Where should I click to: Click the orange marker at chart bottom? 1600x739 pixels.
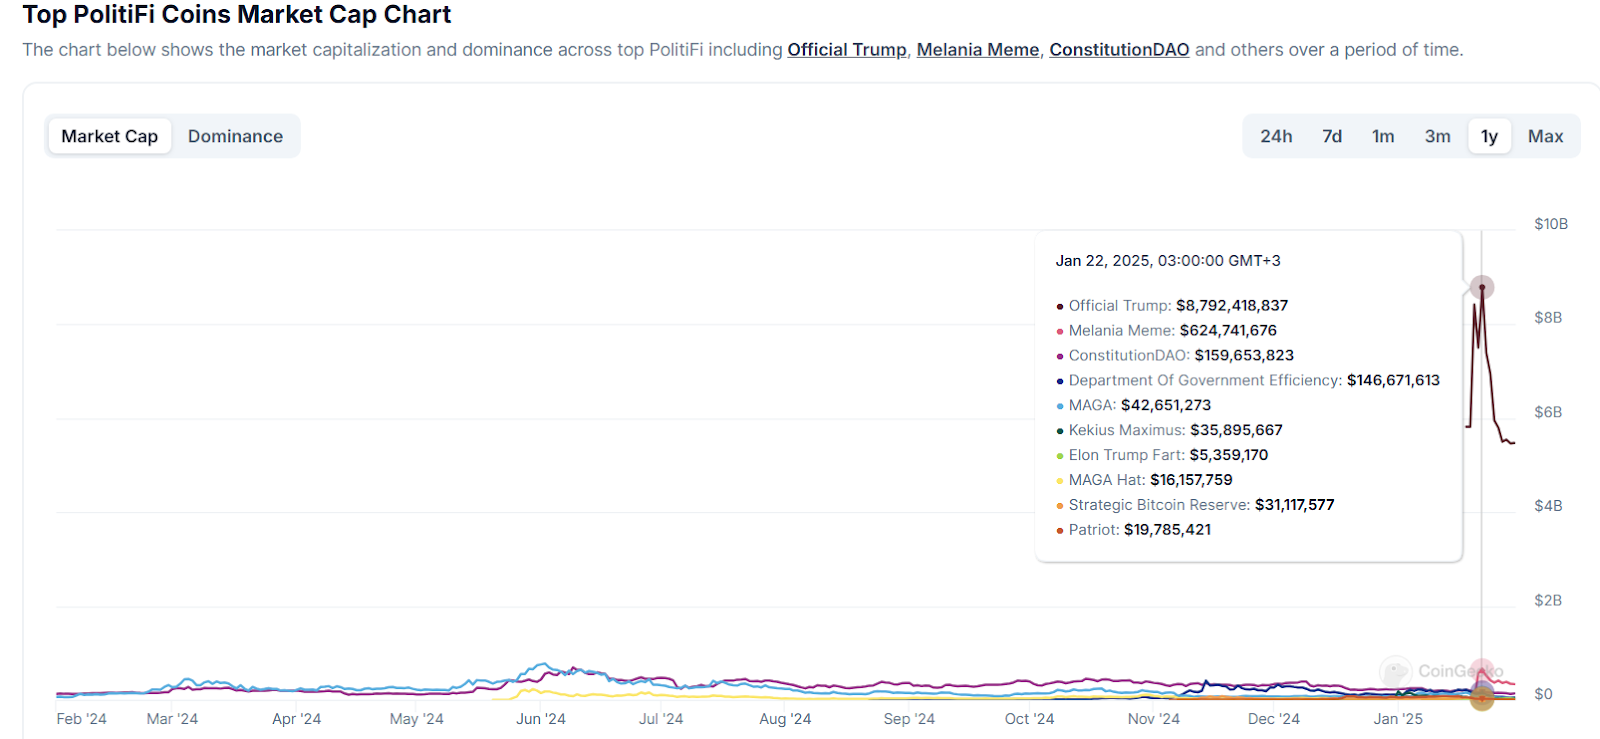[1482, 698]
